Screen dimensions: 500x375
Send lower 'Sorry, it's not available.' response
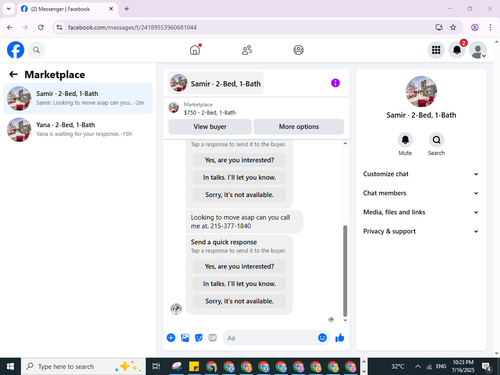click(x=239, y=301)
